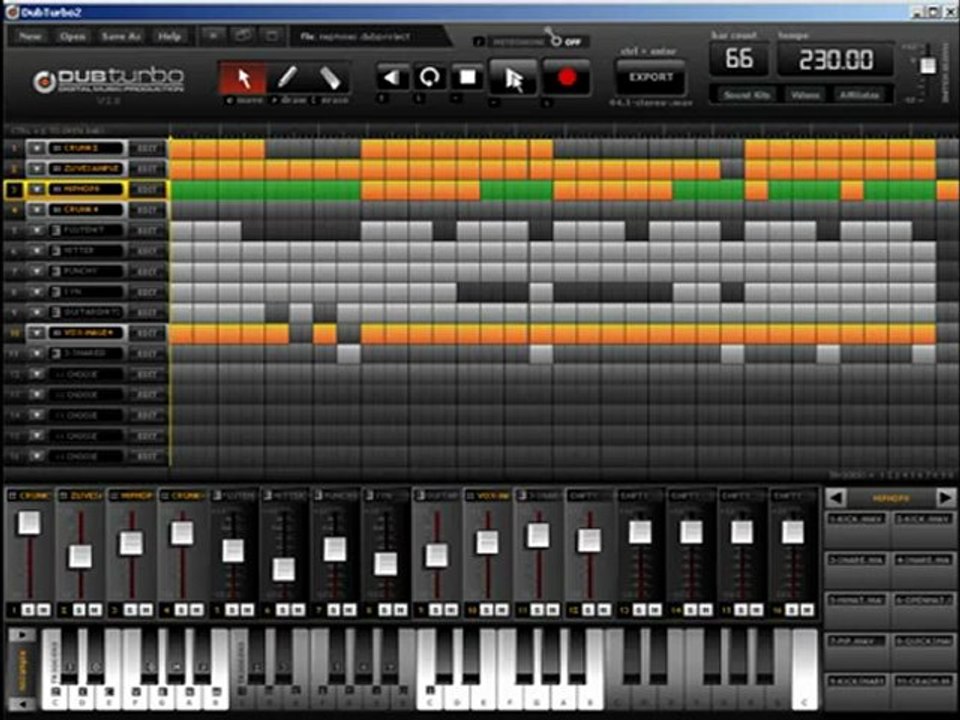This screenshot has width=960, height=720.
Task: Click EDIT on track 9
Action: point(147,313)
